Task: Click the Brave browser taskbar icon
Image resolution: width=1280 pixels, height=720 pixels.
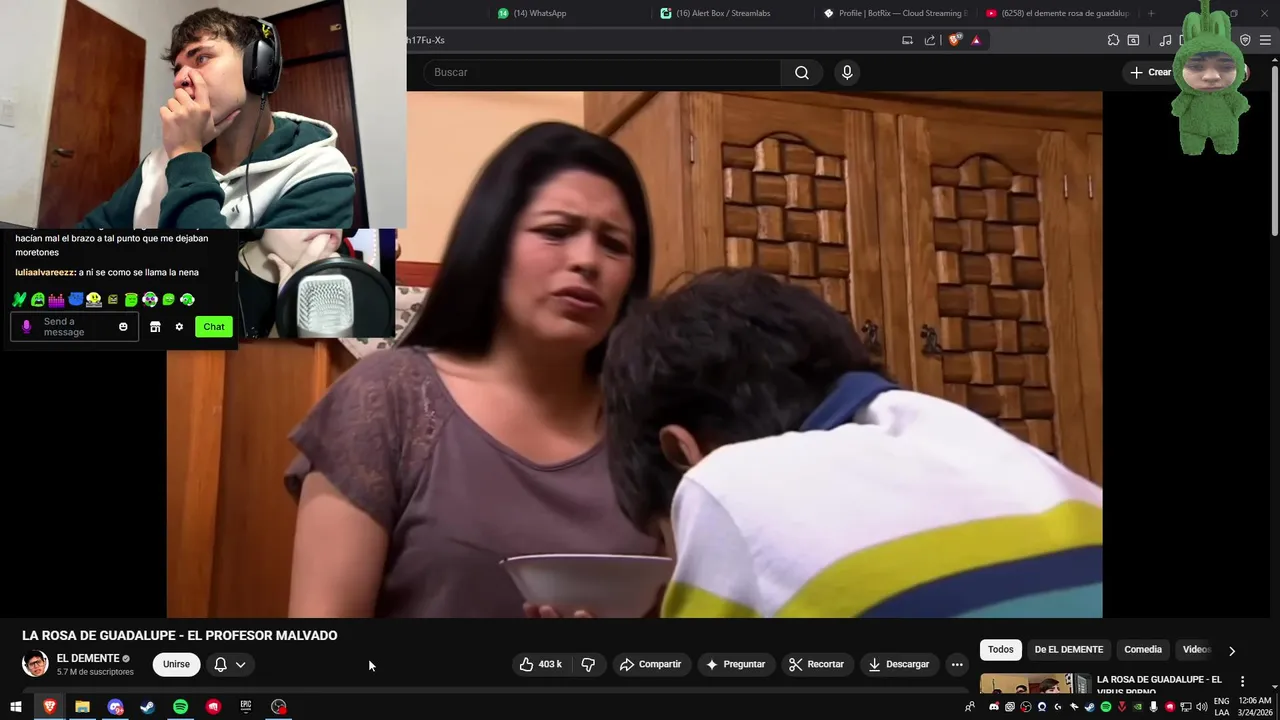Action: [x=49, y=707]
